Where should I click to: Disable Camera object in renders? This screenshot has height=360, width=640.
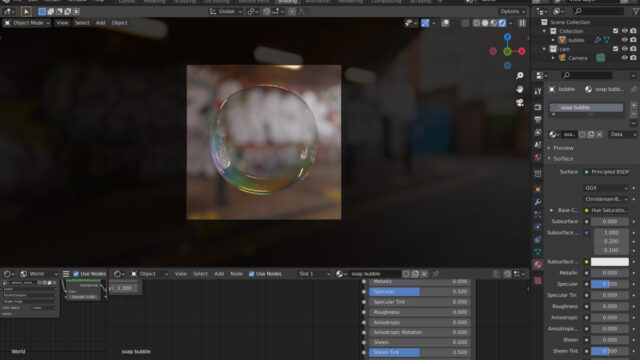tap(633, 58)
